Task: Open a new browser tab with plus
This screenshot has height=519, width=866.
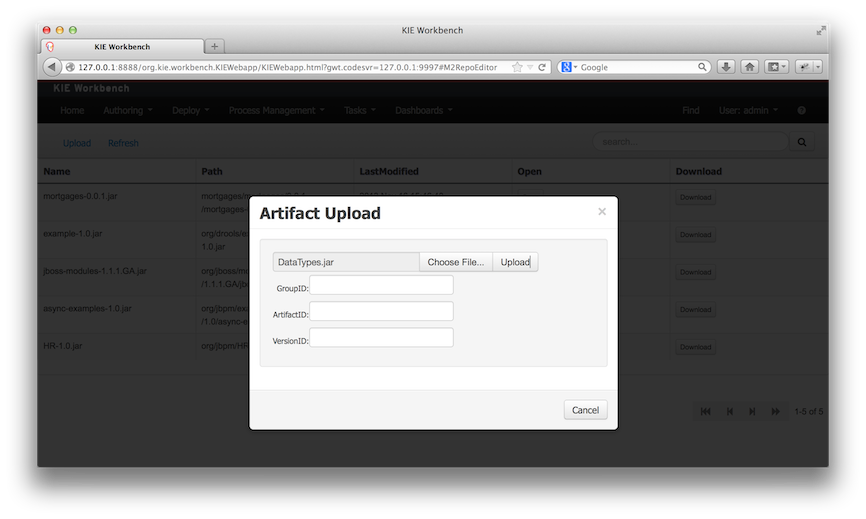Action: click(215, 46)
